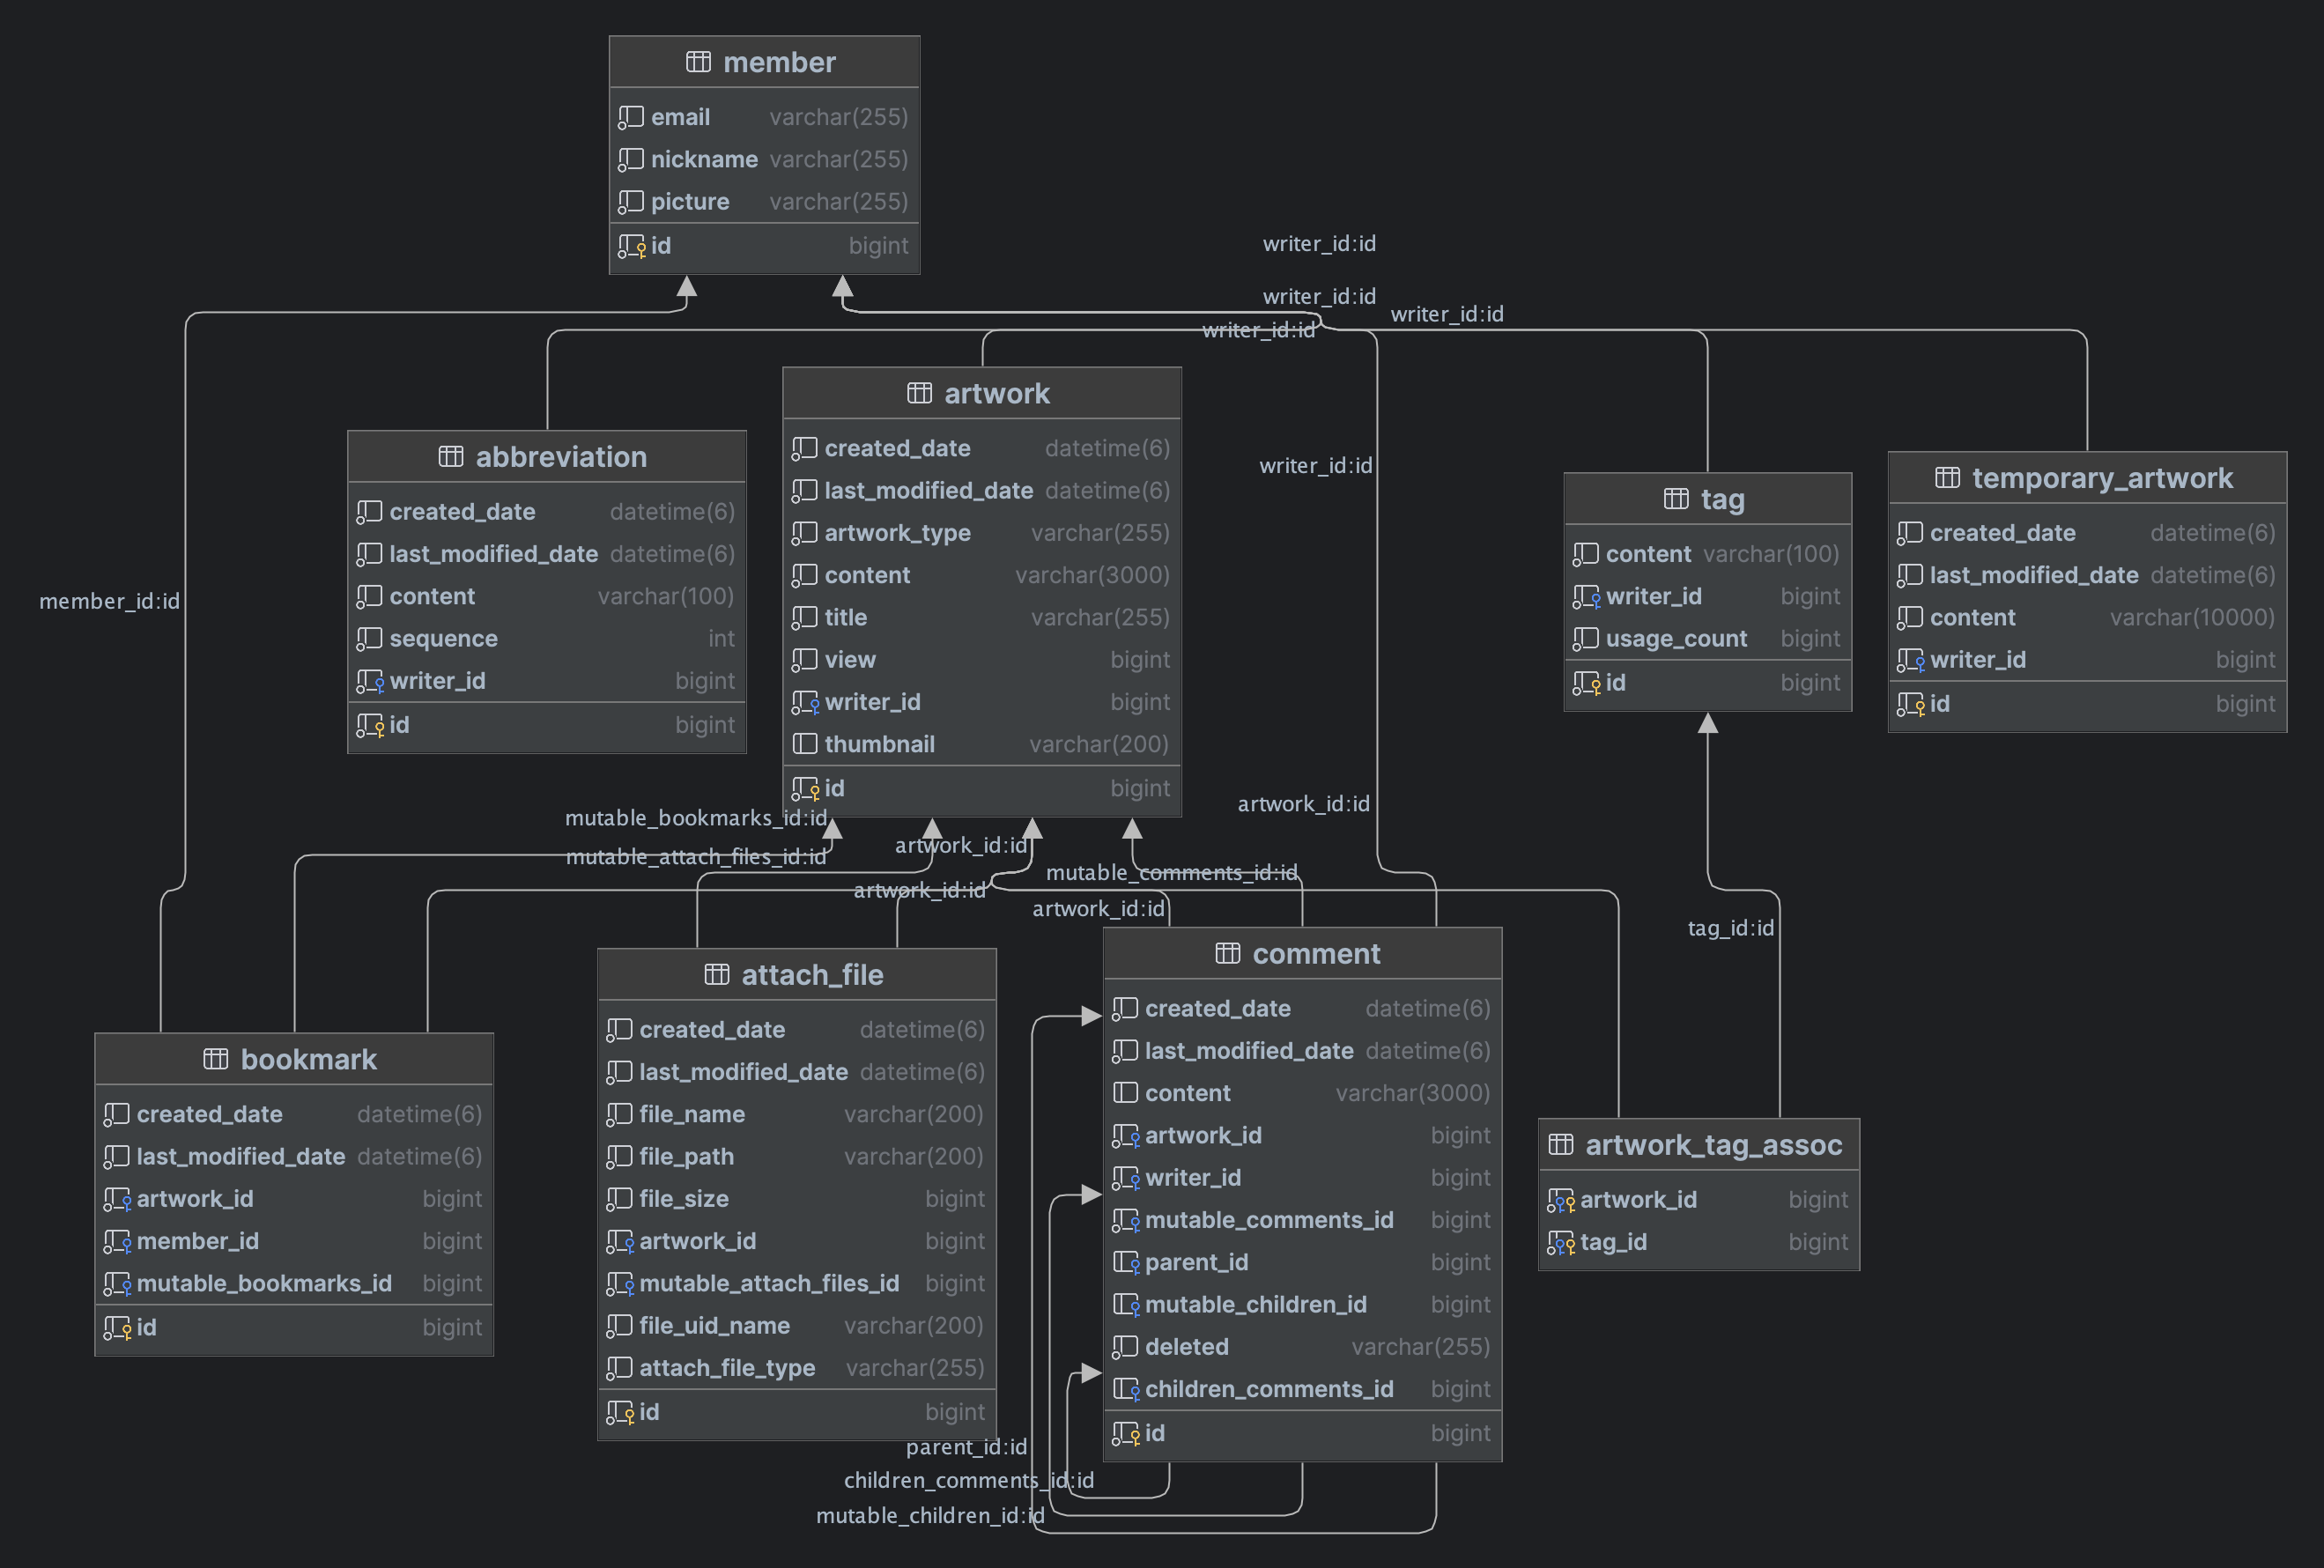Click the table icon beside temporary_artwork header
This screenshot has height=1568, width=2324.
tap(1947, 478)
